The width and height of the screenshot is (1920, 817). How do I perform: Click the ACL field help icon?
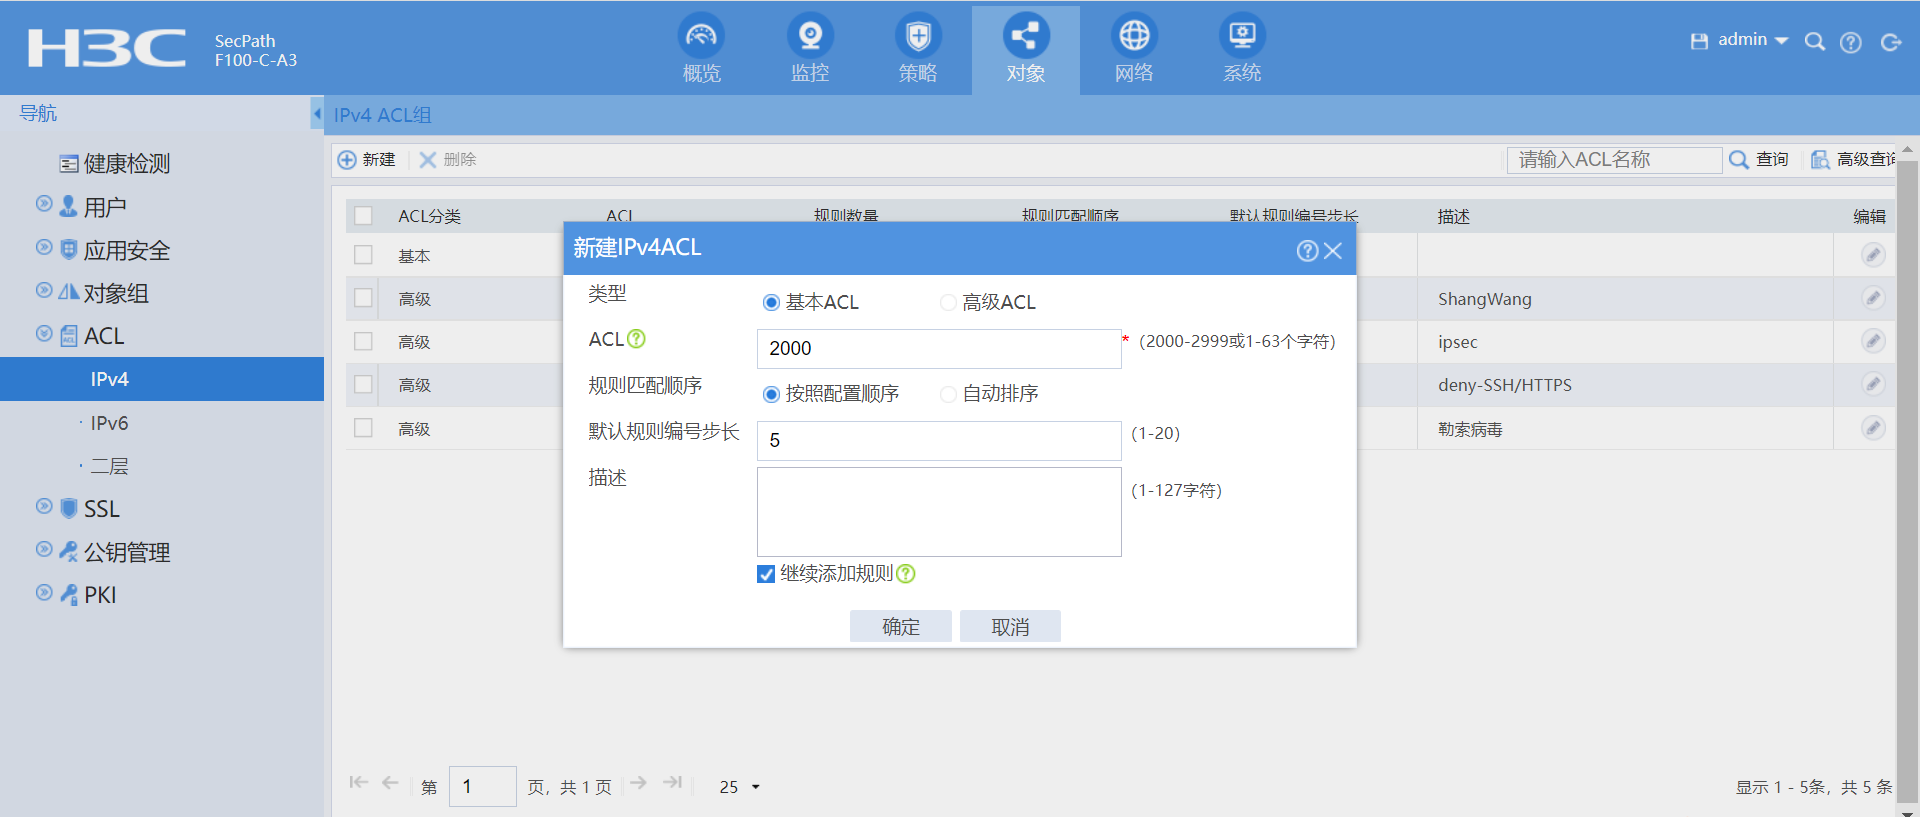point(636,339)
